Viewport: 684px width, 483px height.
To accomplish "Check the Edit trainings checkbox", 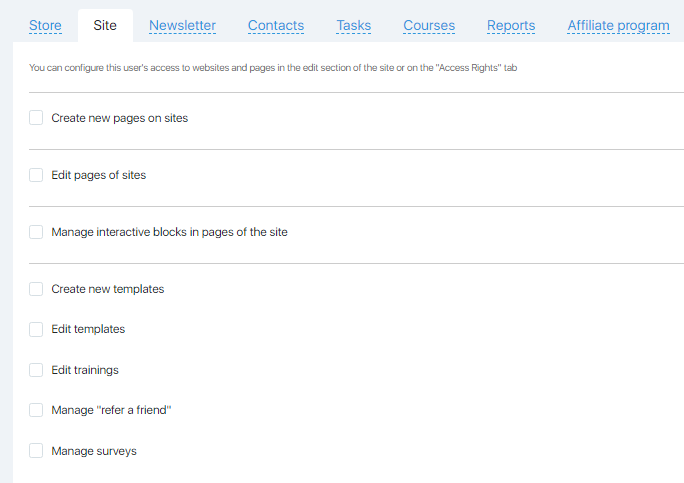I will [x=36, y=370].
